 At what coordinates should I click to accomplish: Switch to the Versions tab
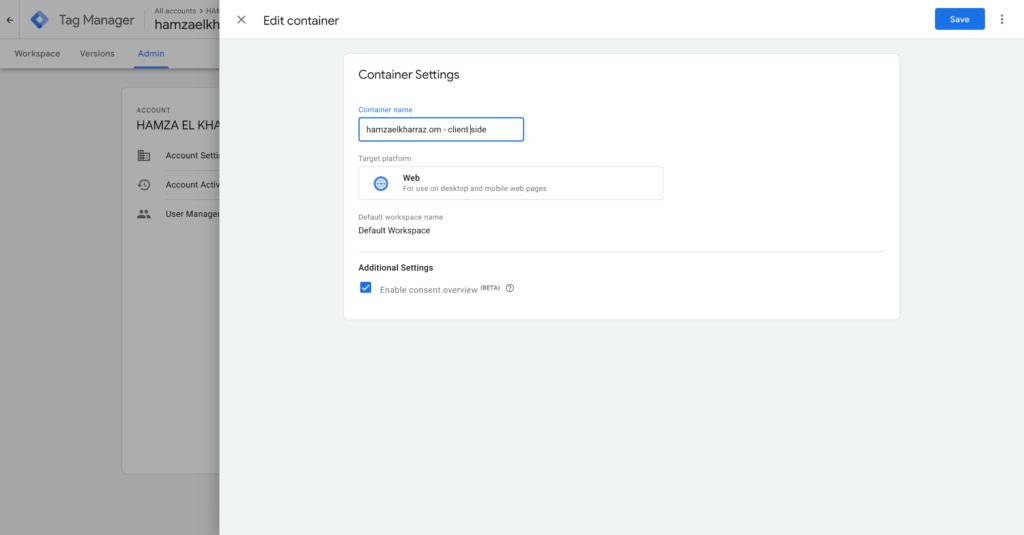(97, 54)
